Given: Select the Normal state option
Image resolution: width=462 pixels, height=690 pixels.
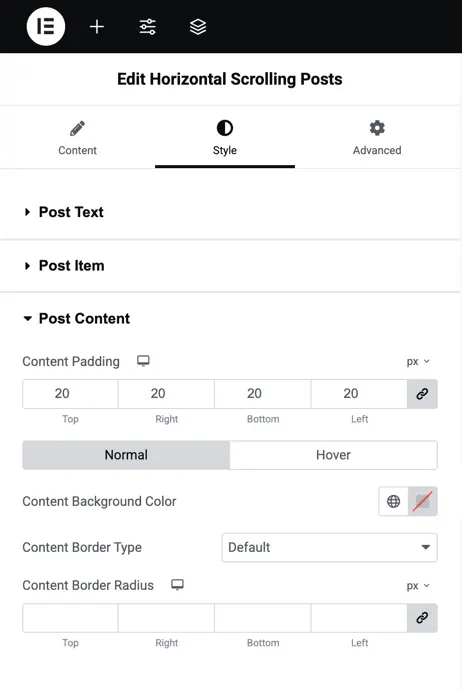Looking at the screenshot, I should coord(126,455).
